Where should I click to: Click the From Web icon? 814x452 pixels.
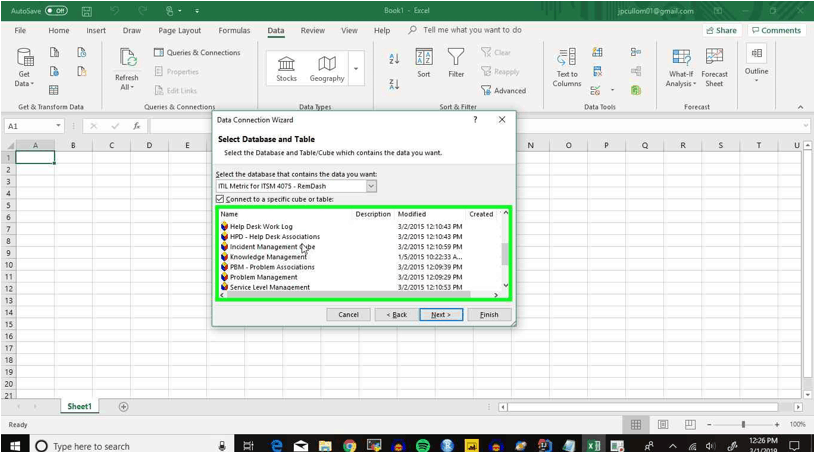[x=55, y=71]
